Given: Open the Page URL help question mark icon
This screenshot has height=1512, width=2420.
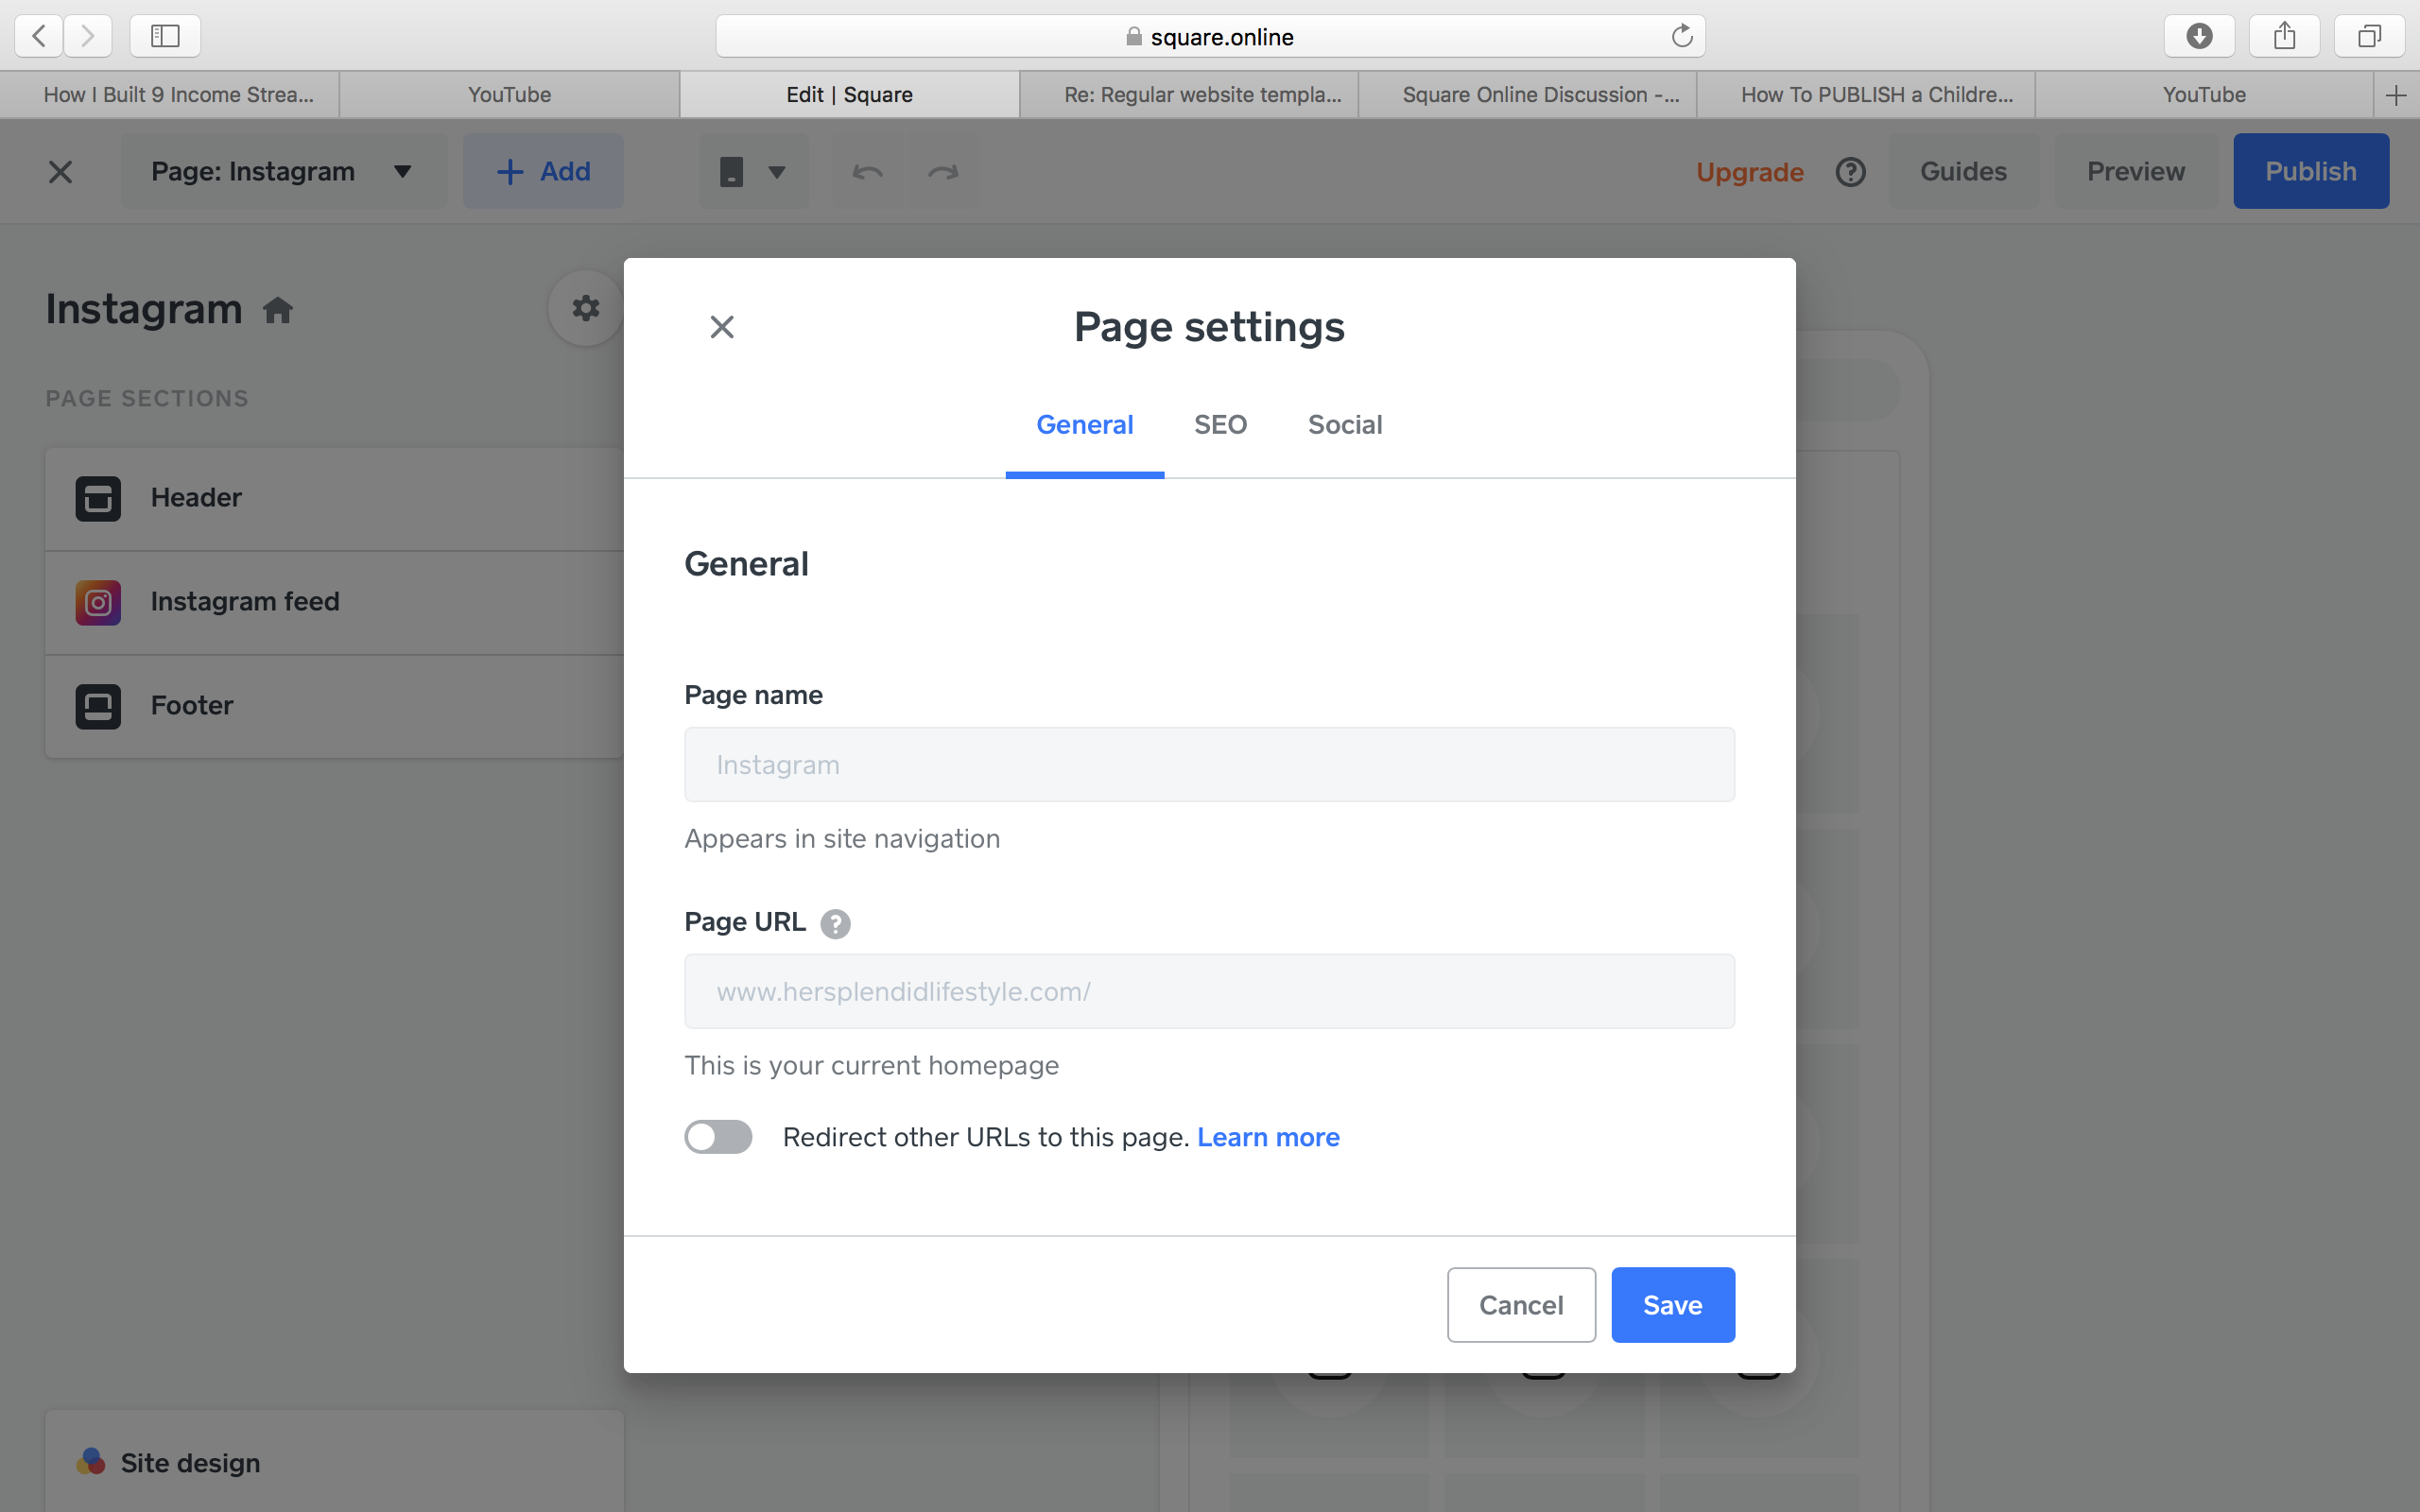Looking at the screenshot, I should pos(835,923).
